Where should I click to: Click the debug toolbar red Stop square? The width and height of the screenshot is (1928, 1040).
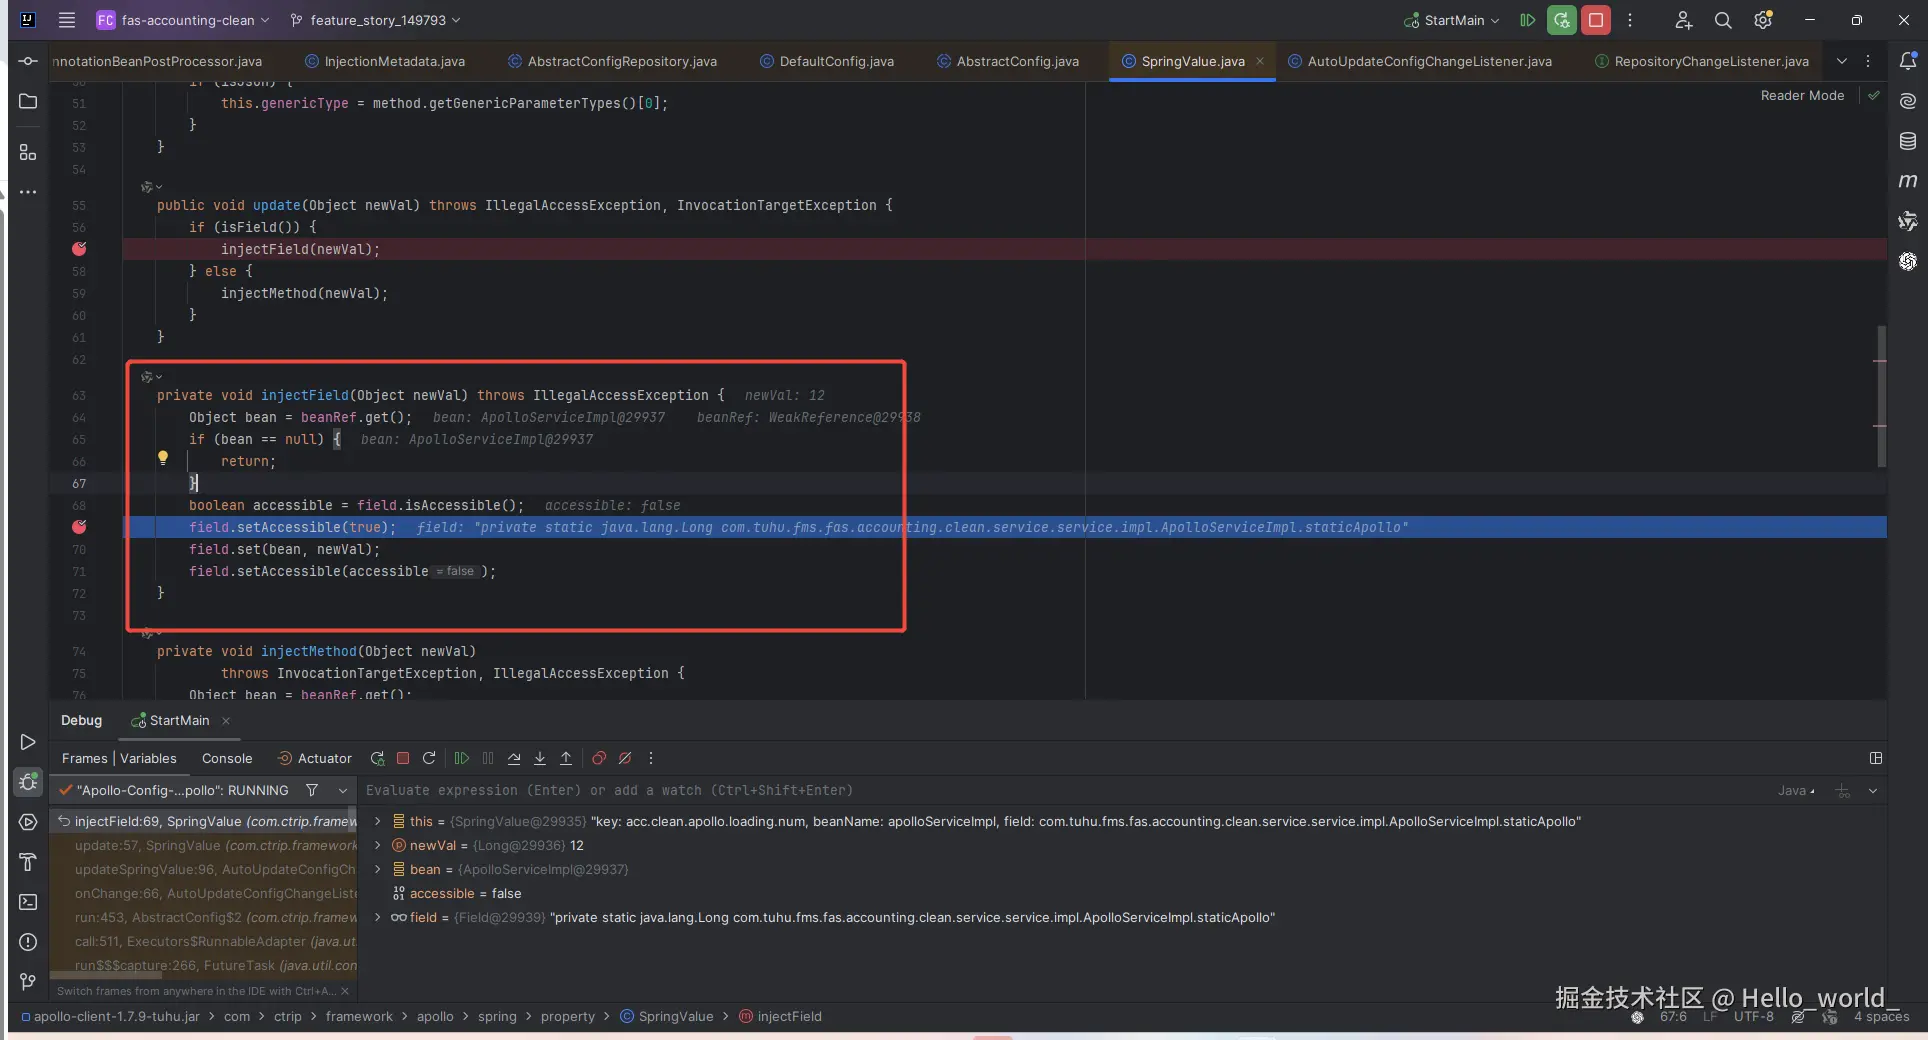tap(403, 758)
